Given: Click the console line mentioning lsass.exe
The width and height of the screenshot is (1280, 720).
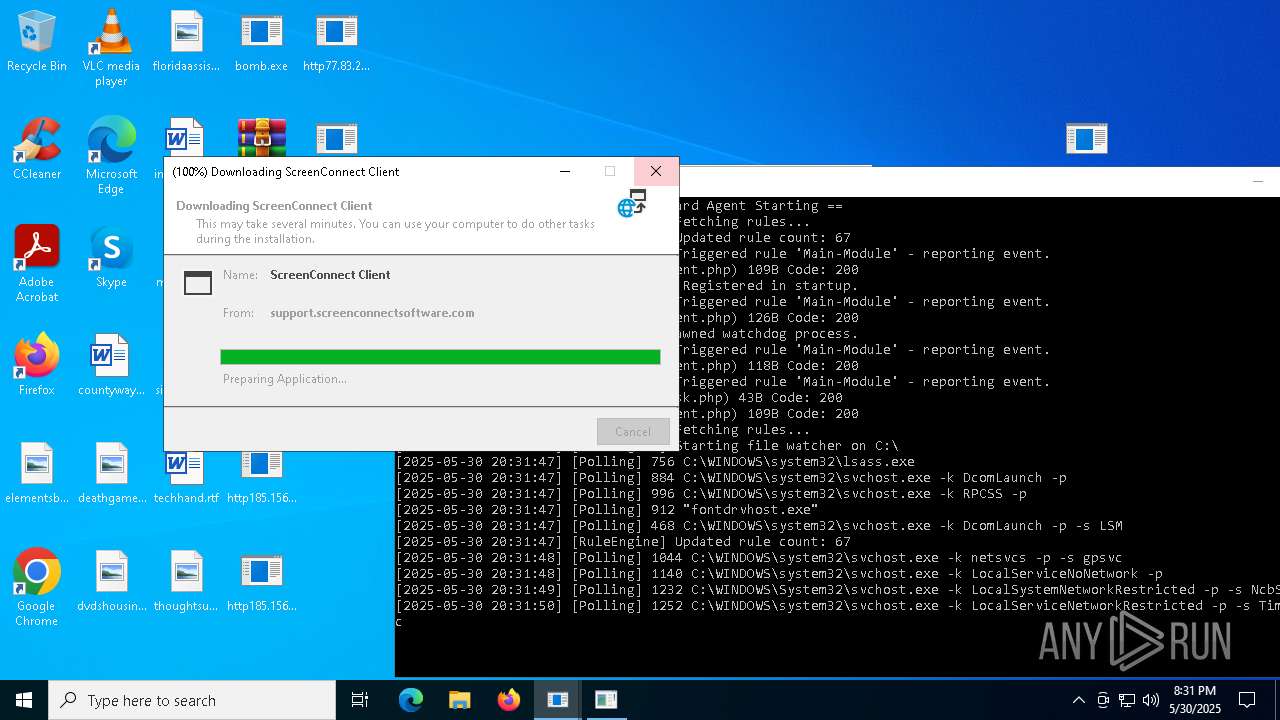Looking at the screenshot, I should 655,462.
